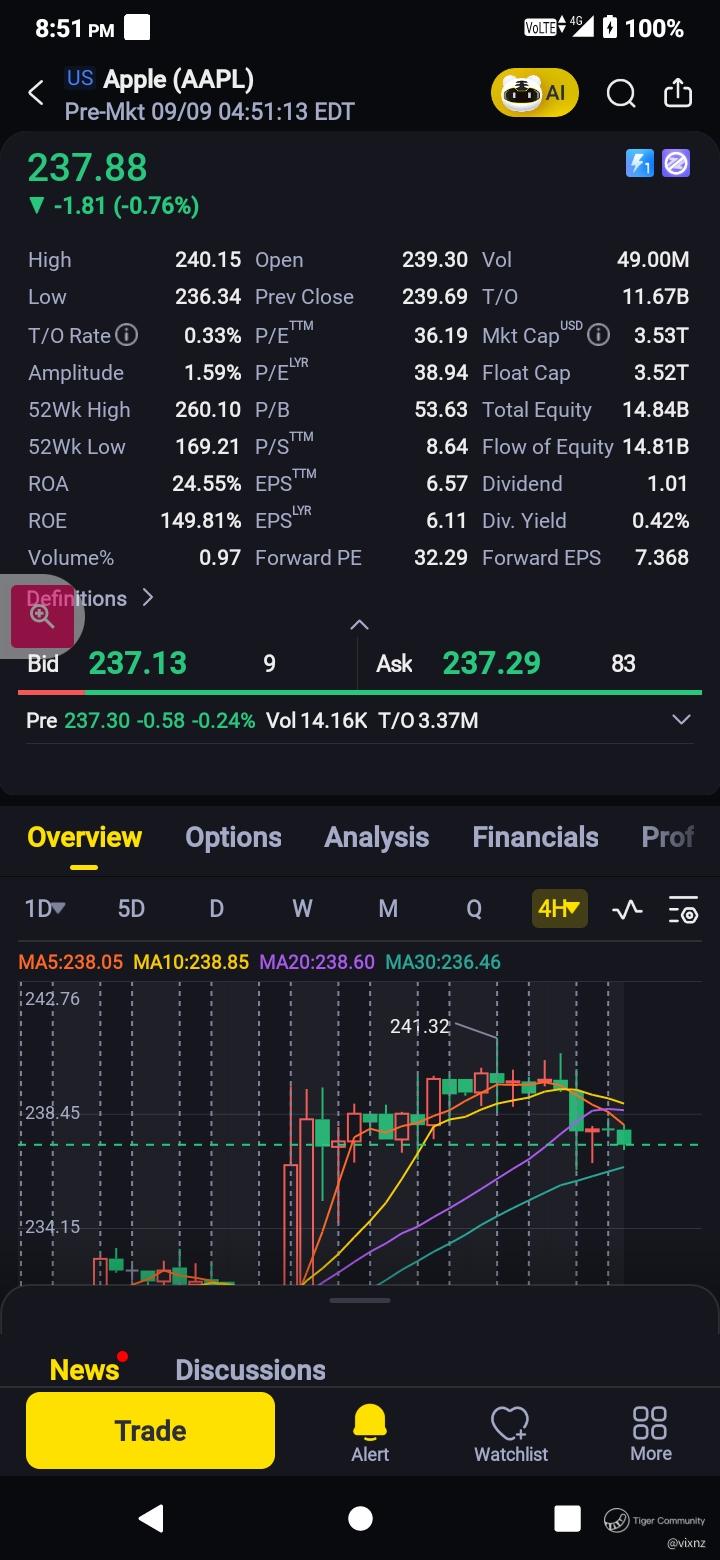
Task: Tap the Partially visible Prof tab
Action: coord(667,838)
